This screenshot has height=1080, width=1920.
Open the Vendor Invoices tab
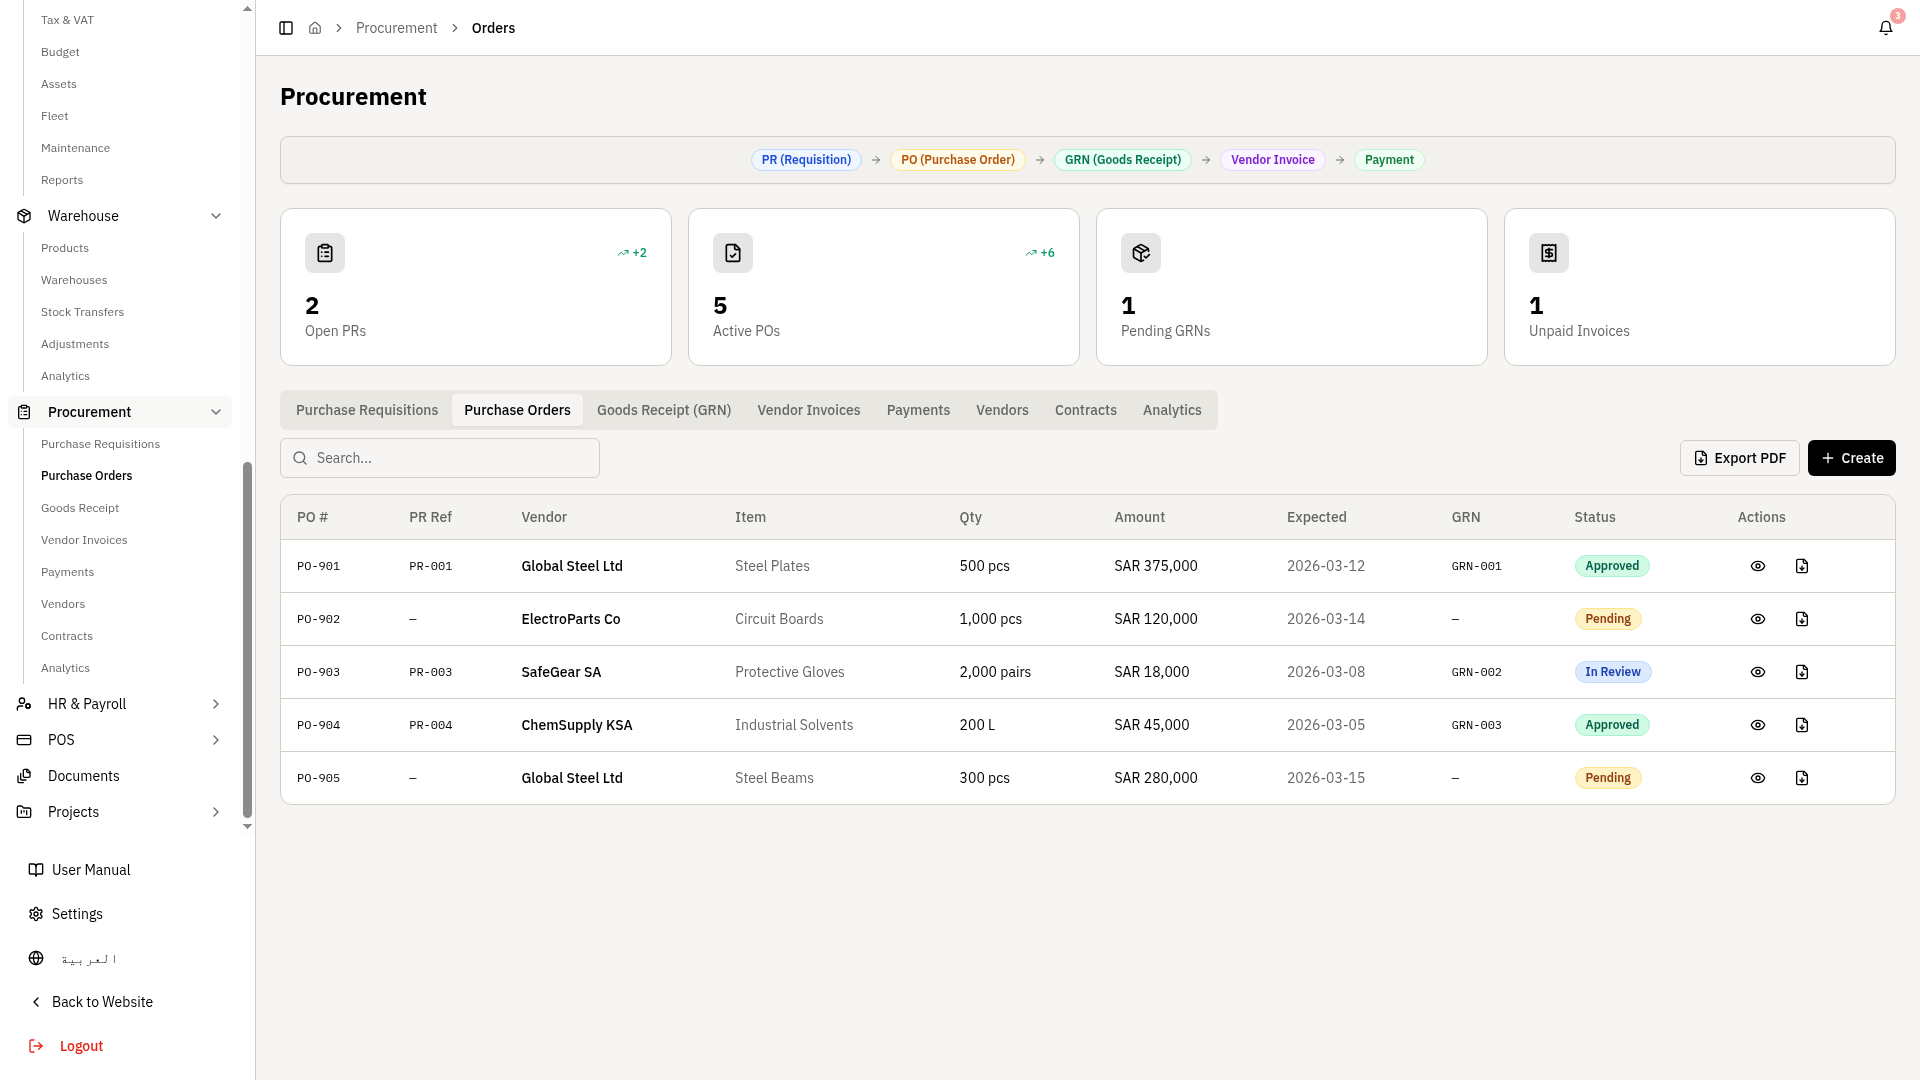pyautogui.click(x=808, y=410)
